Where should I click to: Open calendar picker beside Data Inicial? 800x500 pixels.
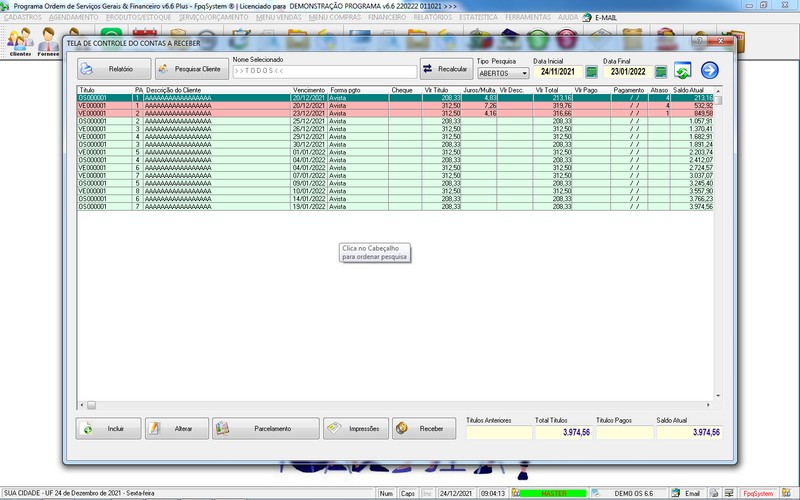click(x=591, y=72)
